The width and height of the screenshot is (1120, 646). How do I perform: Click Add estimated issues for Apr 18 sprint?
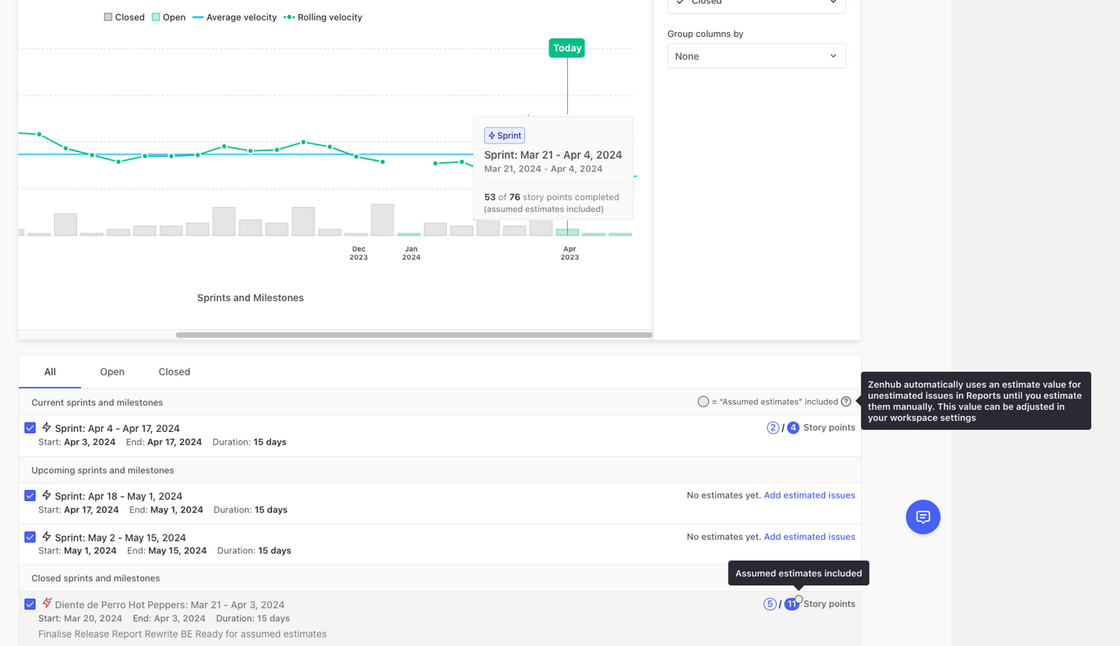coord(809,495)
